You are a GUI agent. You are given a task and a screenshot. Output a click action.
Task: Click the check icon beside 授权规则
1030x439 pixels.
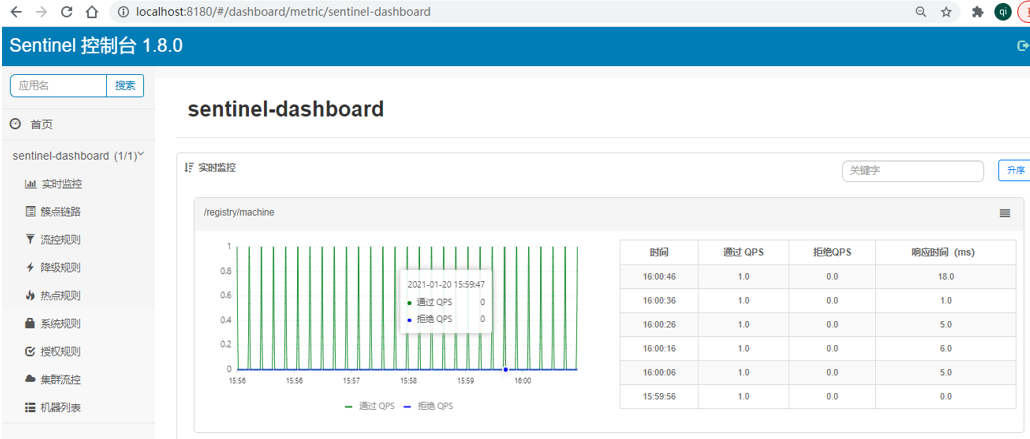pyautogui.click(x=30, y=352)
